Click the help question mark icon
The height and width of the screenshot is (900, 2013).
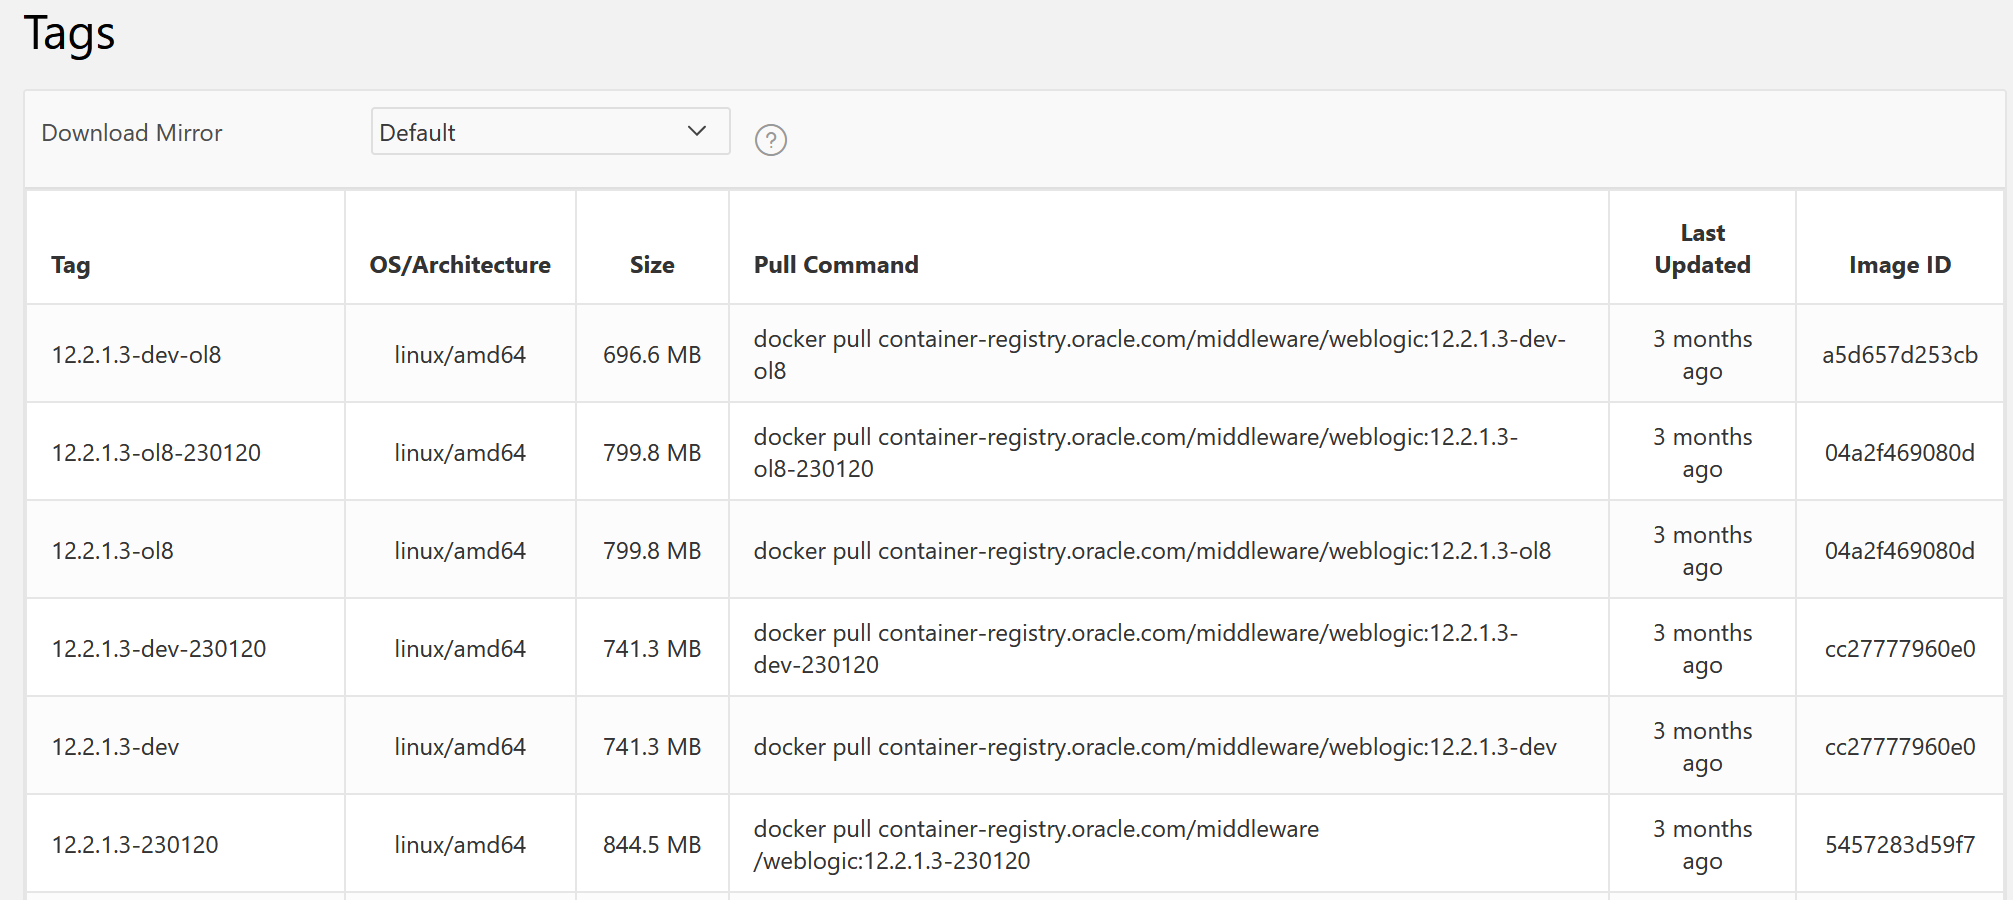(x=770, y=140)
